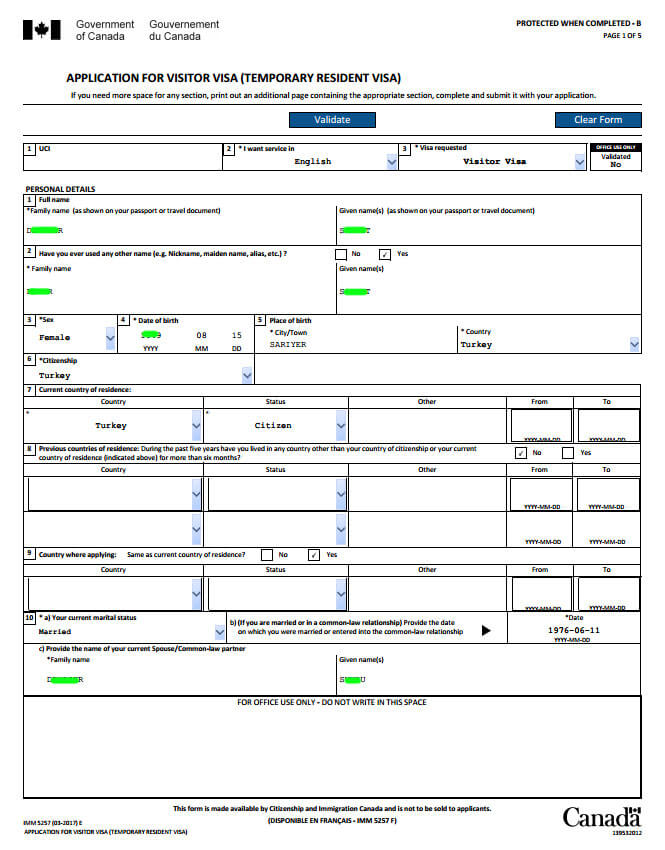Click current residence To date field
This screenshot has height=850, width=665.
coord(608,426)
